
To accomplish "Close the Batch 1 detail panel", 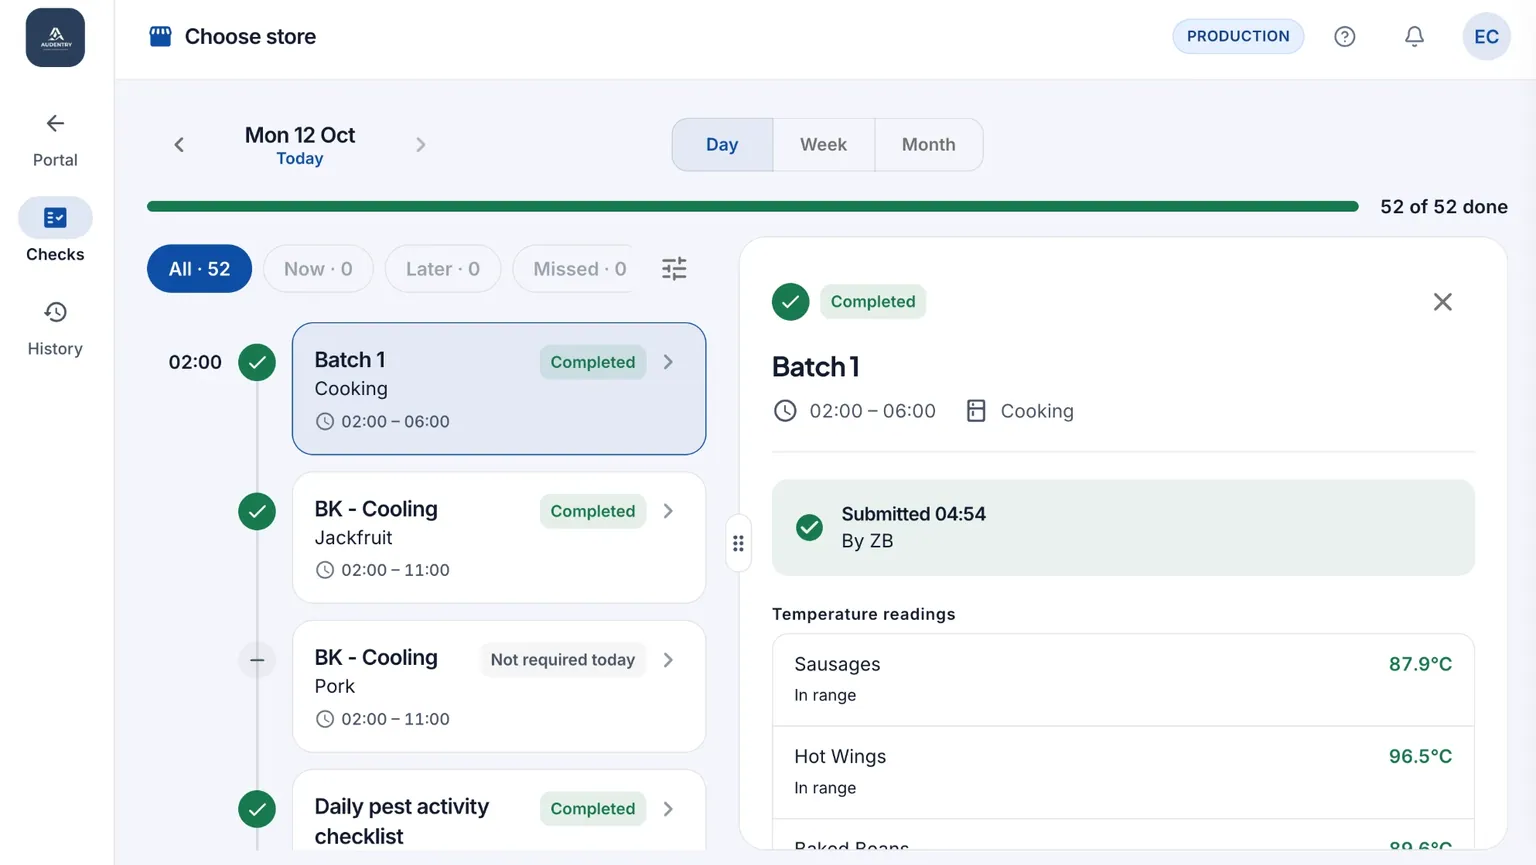I will click(x=1442, y=302).
